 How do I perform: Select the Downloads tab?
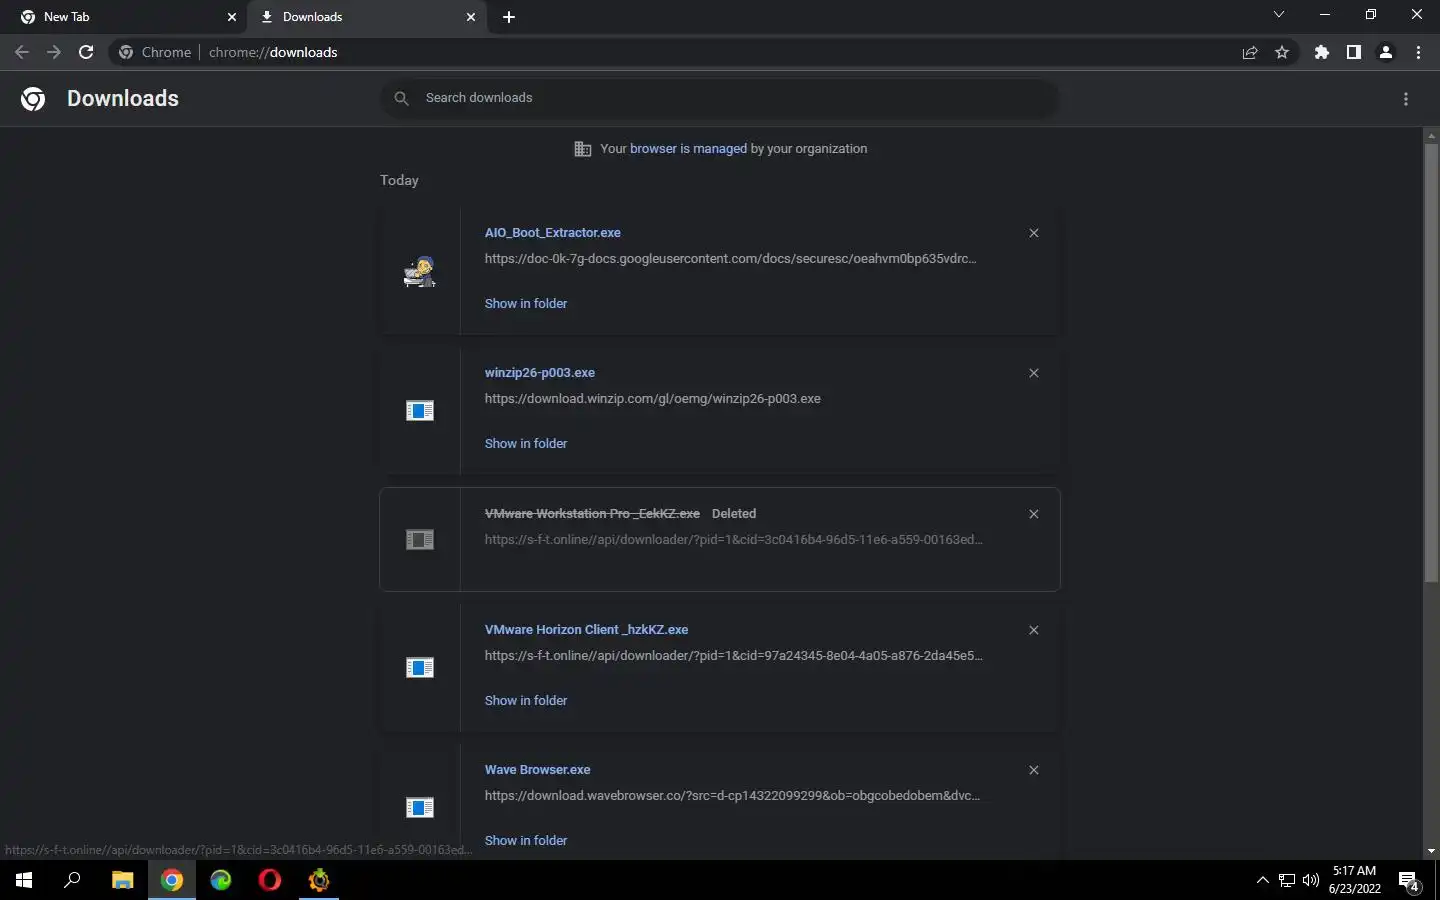coord(366,17)
